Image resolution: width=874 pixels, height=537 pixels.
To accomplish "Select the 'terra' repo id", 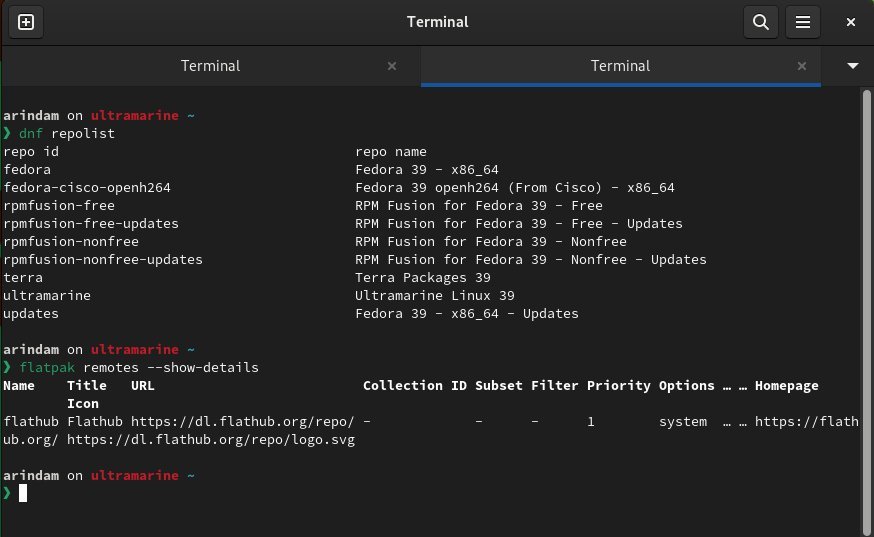I will [23, 277].
